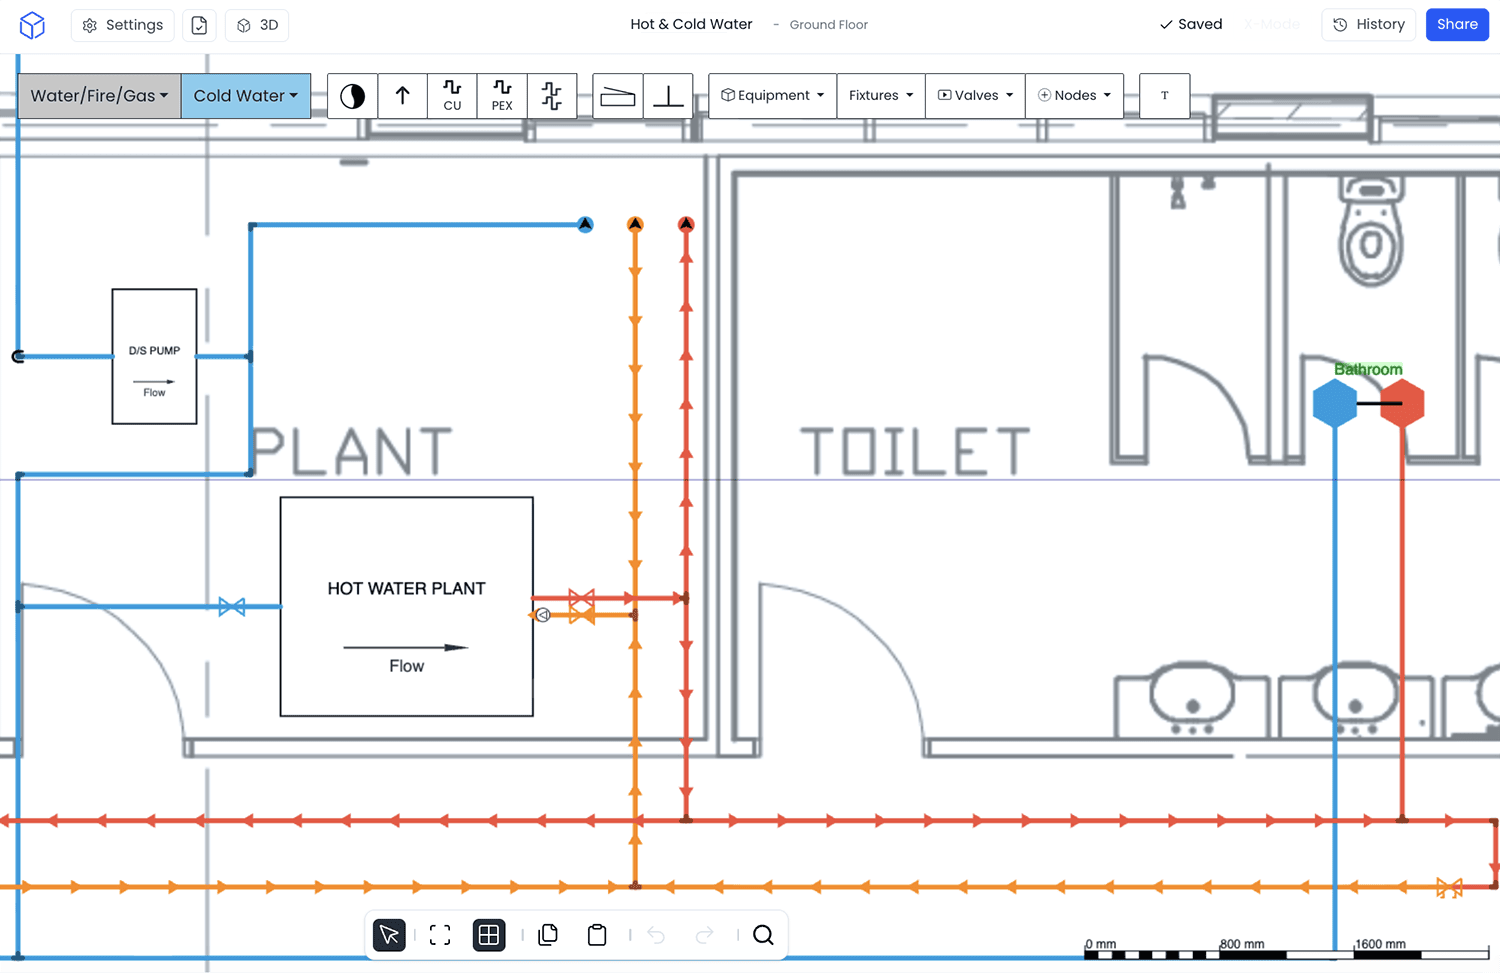Select the blue isolation valve on cold pipe
Screen dimensions: 1500x973
[232, 607]
